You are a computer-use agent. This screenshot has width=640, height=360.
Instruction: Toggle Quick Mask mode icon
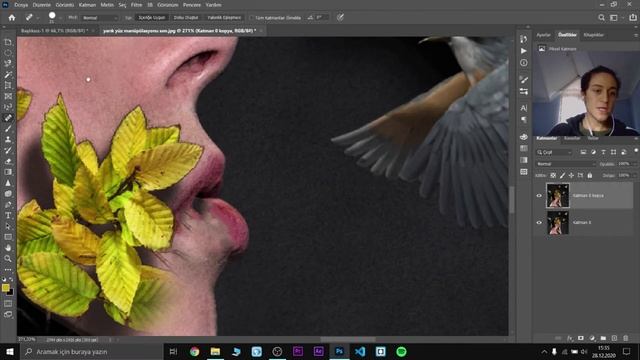coord(8,304)
